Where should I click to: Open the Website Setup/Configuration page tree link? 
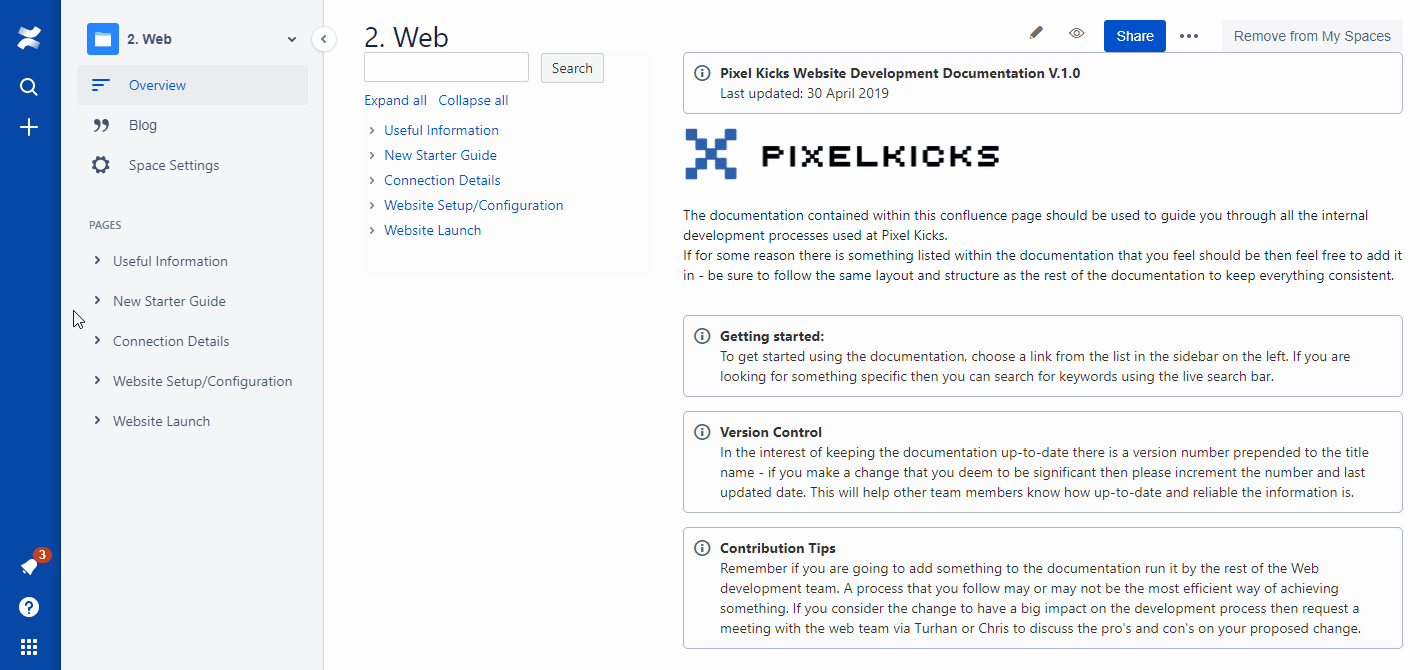click(473, 205)
